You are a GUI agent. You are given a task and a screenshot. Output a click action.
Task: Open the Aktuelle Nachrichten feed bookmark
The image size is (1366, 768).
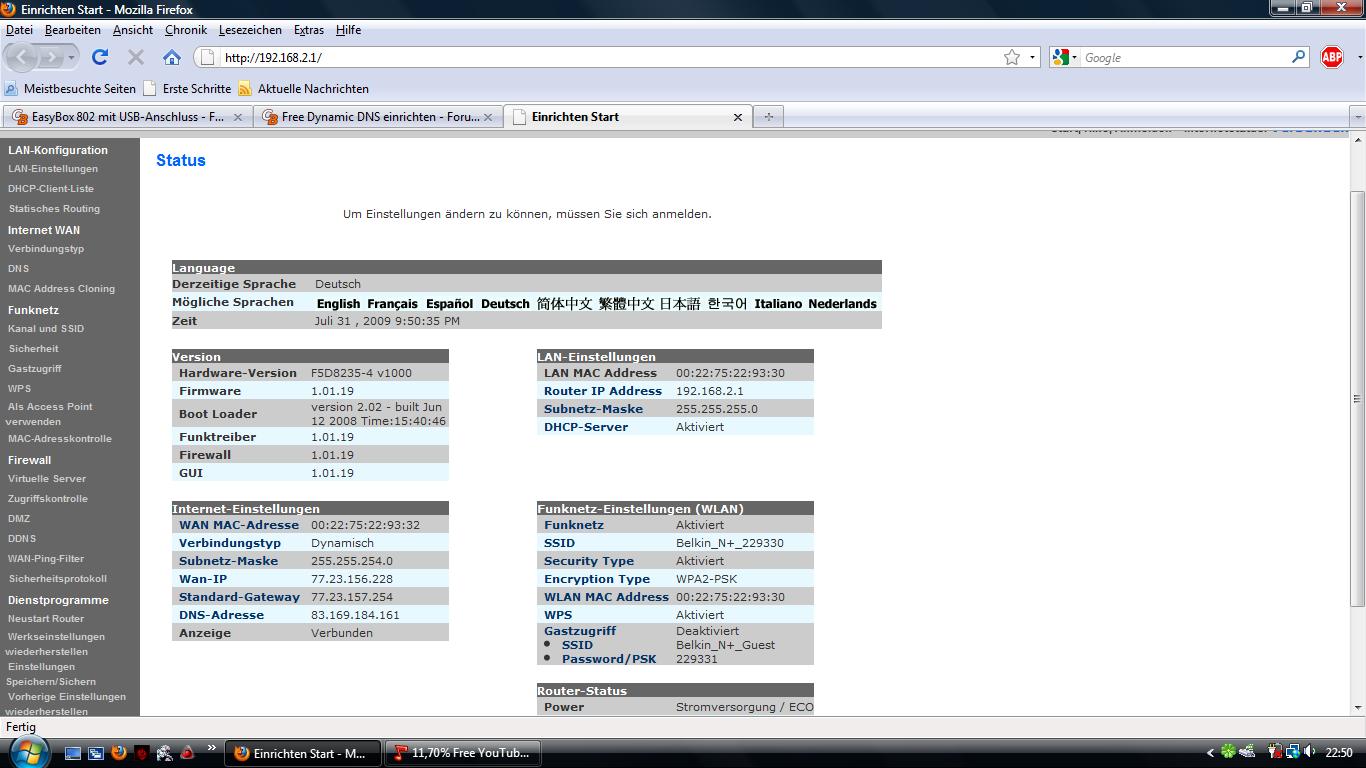[303, 89]
